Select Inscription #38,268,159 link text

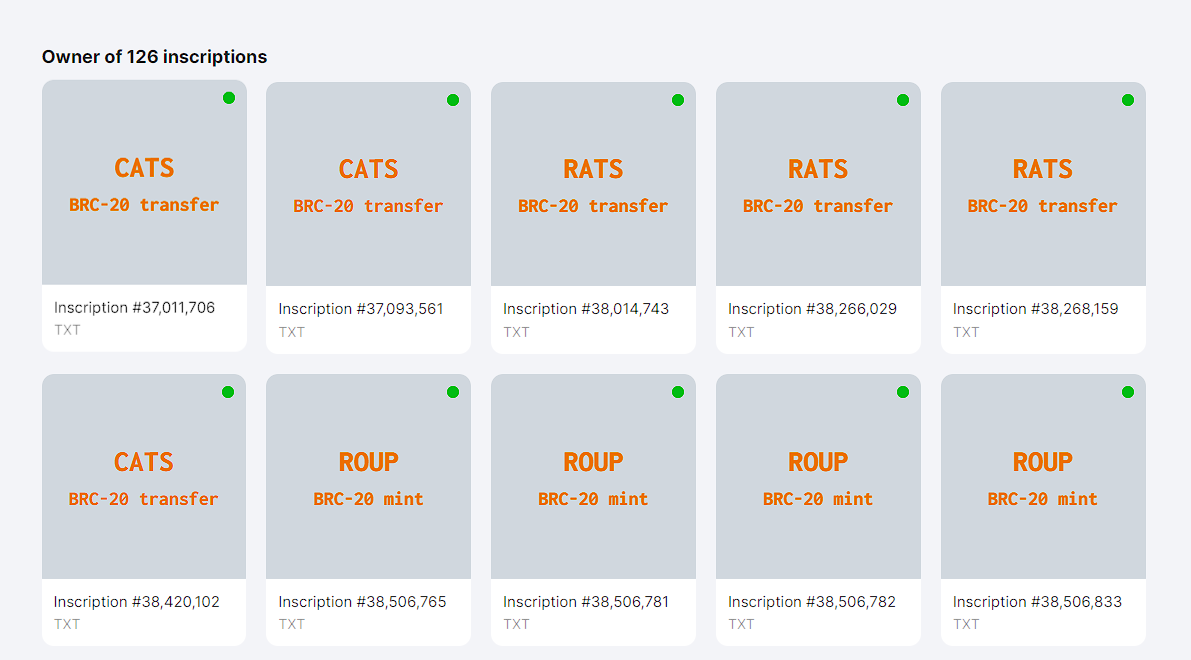[1035, 309]
